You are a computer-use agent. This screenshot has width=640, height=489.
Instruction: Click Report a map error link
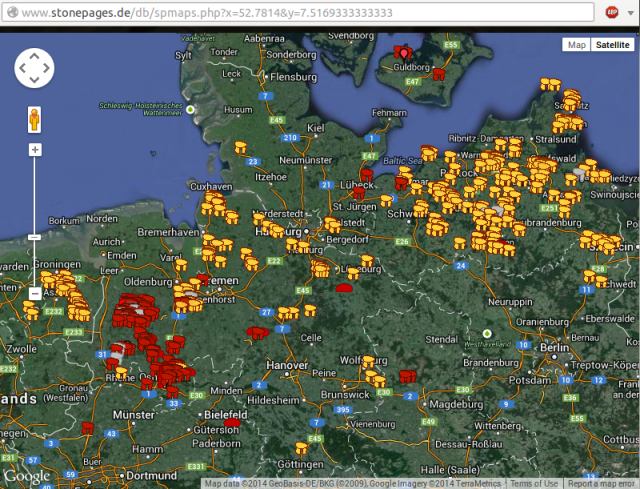tap(601, 484)
